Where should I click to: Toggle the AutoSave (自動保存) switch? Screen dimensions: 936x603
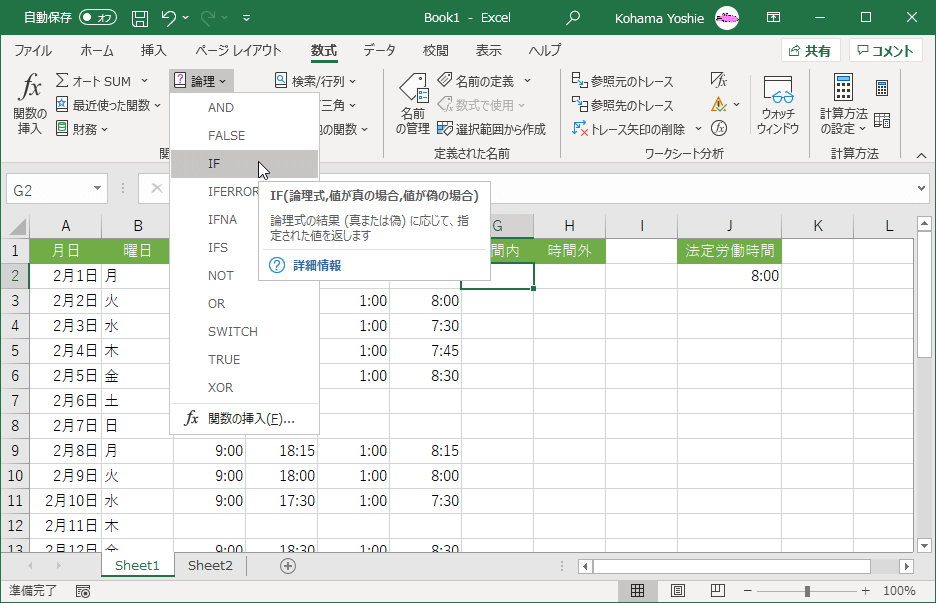click(x=98, y=17)
